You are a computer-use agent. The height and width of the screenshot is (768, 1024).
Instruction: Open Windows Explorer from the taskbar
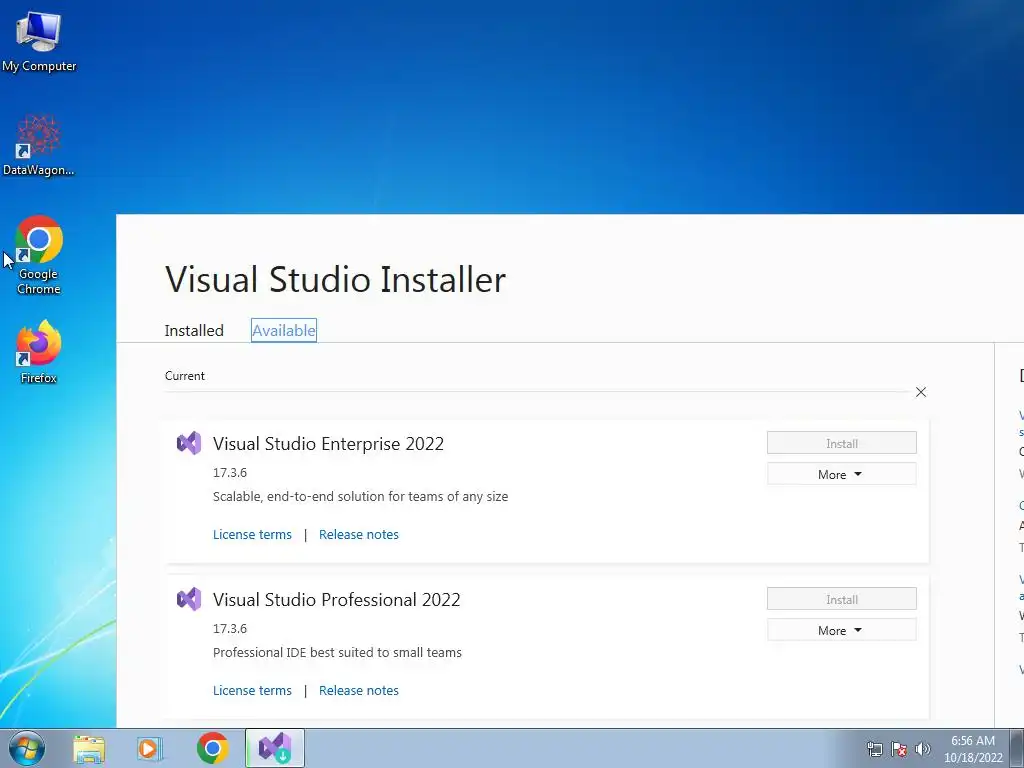click(x=89, y=749)
